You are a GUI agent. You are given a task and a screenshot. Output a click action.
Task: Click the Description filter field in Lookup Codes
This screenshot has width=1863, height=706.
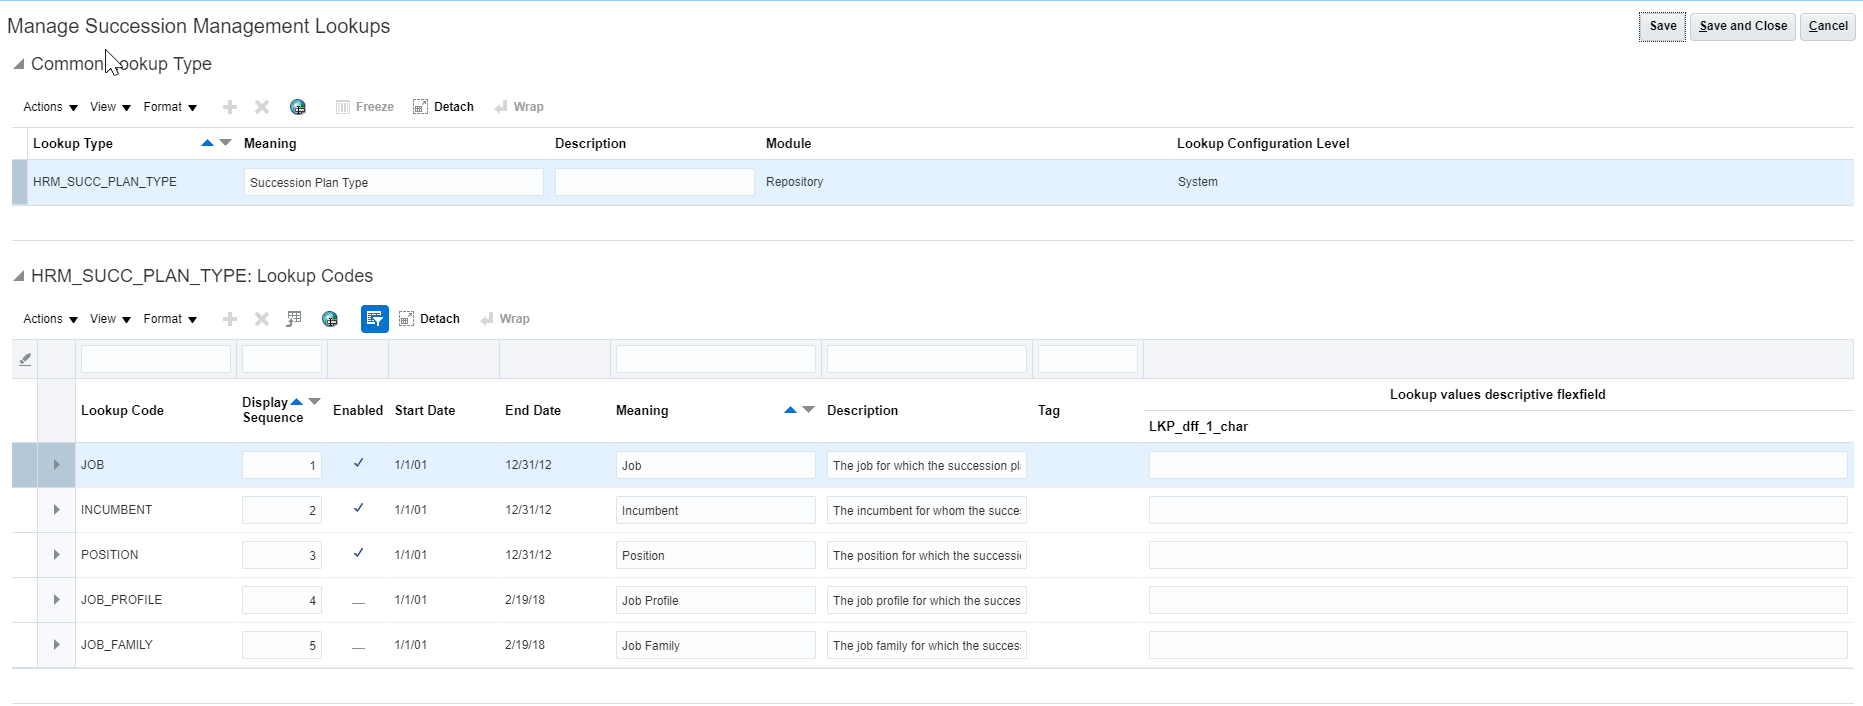click(x=927, y=359)
